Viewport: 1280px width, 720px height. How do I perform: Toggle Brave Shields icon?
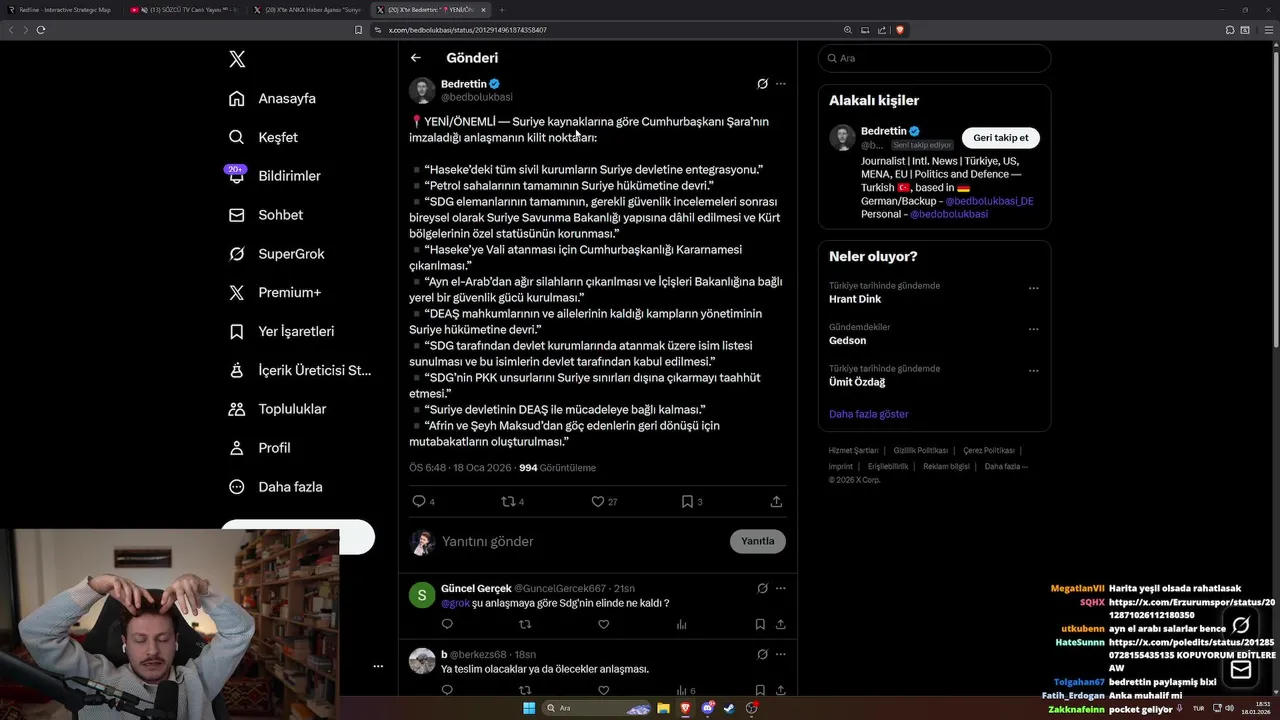coord(900,30)
